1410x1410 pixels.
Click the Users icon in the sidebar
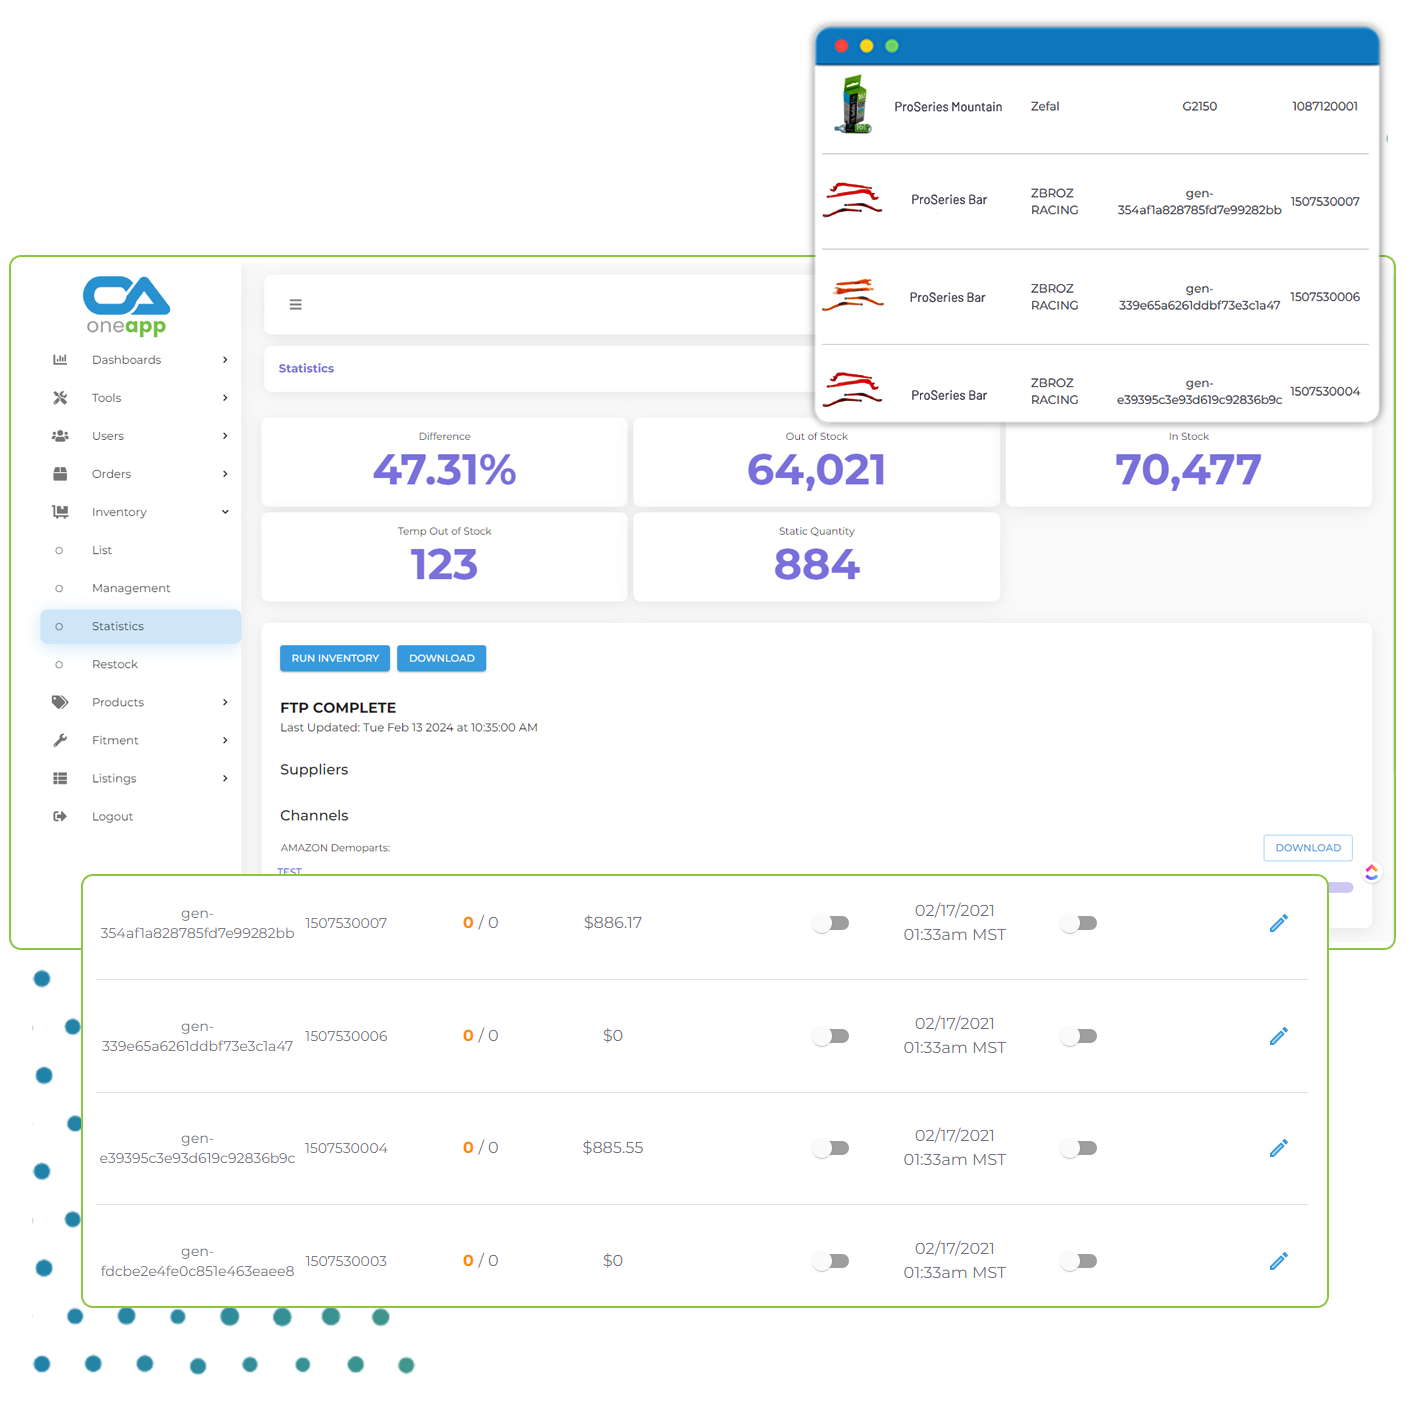[60, 435]
